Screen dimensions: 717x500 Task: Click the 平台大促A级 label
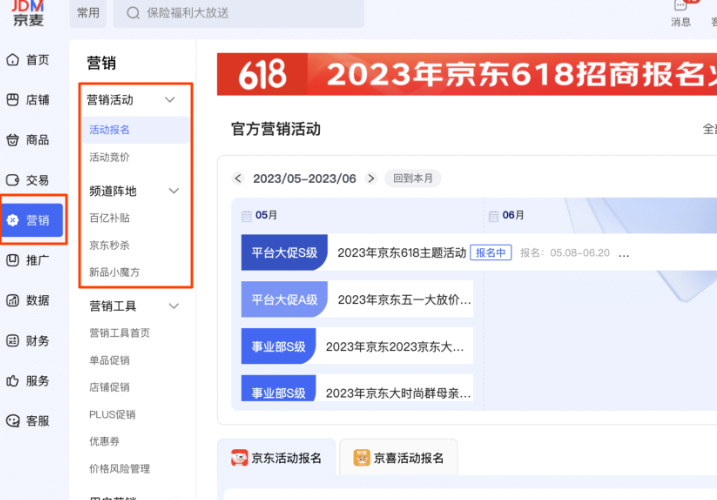[284, 300]
